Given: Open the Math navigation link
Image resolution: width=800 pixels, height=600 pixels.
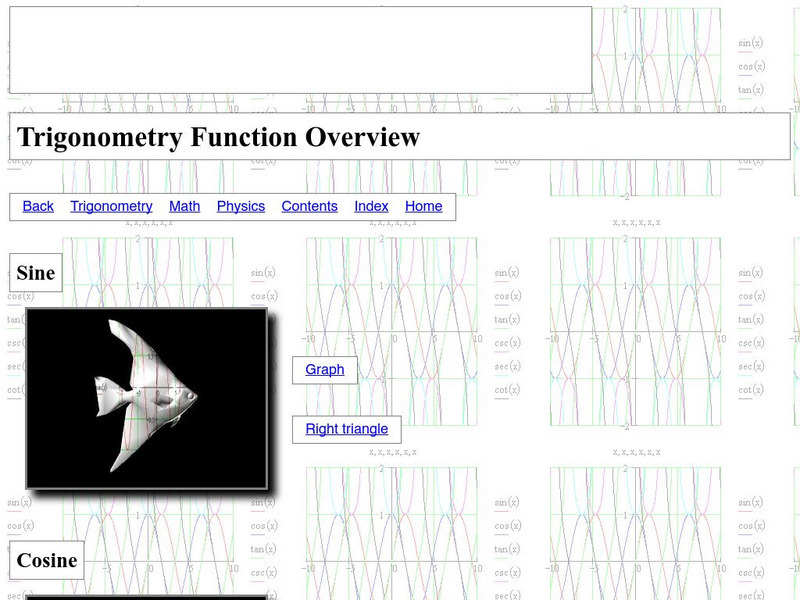Looking at the screenshot, I should [x=185, y=206].
